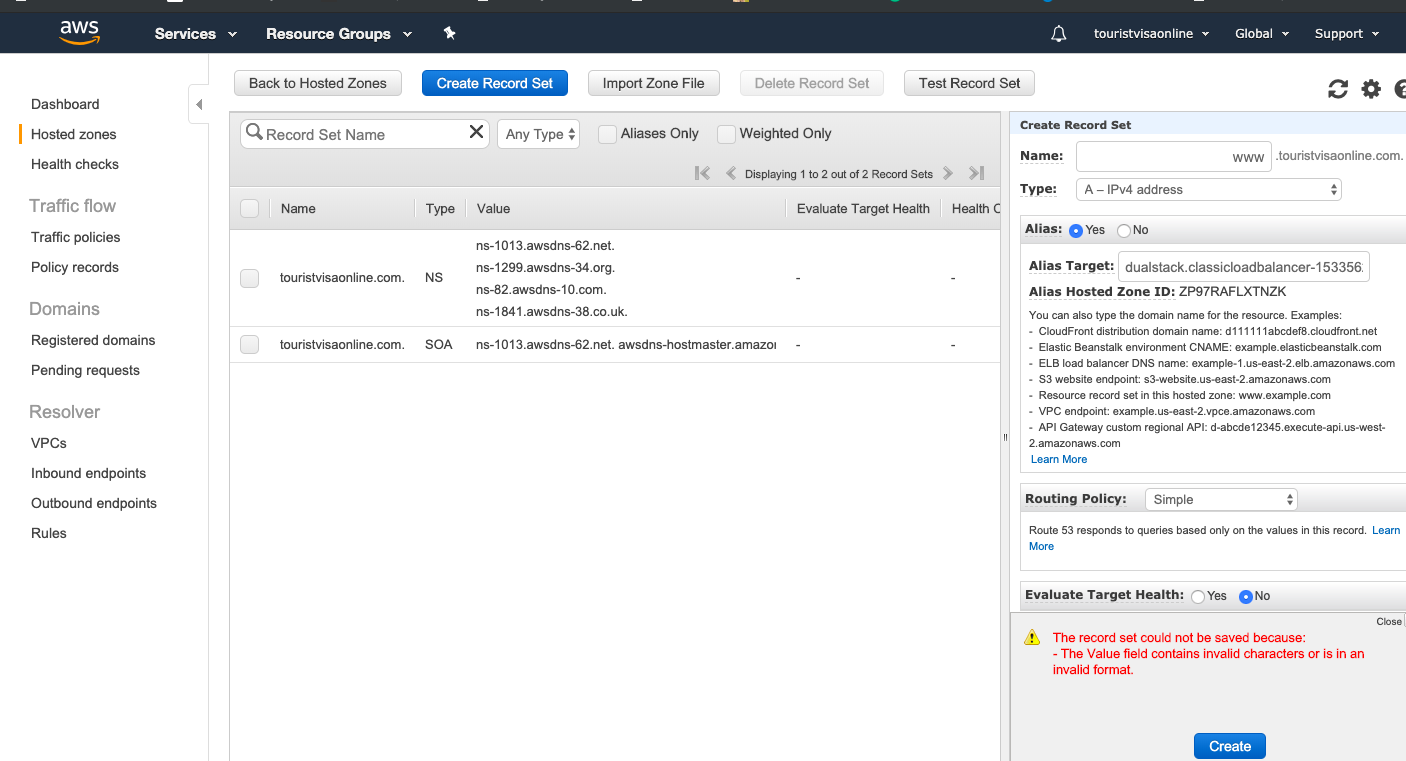Viewport: 1406px width, 761px height.
Task: Enable the Weighted Only filter
Action: (726, 134)
